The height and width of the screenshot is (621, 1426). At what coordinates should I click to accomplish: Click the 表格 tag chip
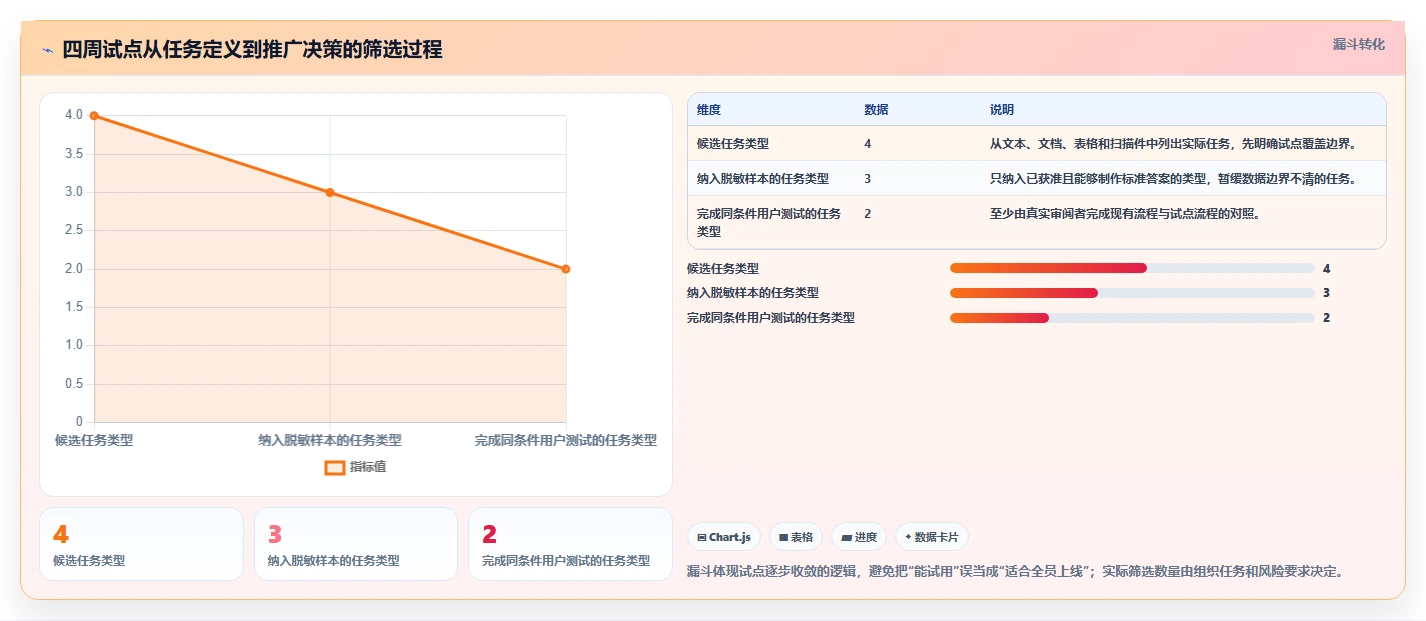796,537
